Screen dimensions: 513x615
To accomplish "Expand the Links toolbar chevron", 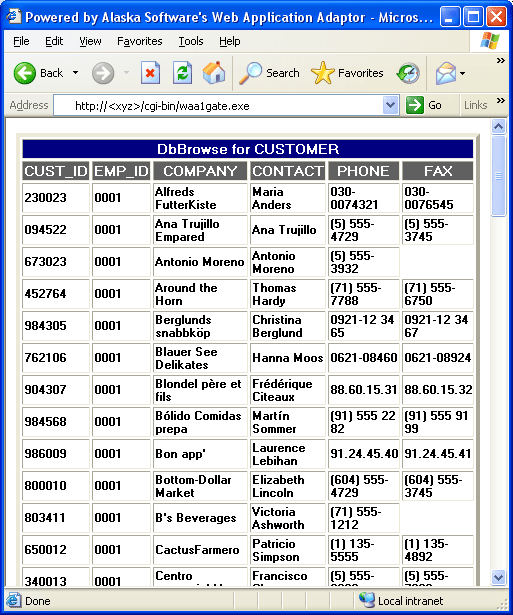I will click(500, 101).
